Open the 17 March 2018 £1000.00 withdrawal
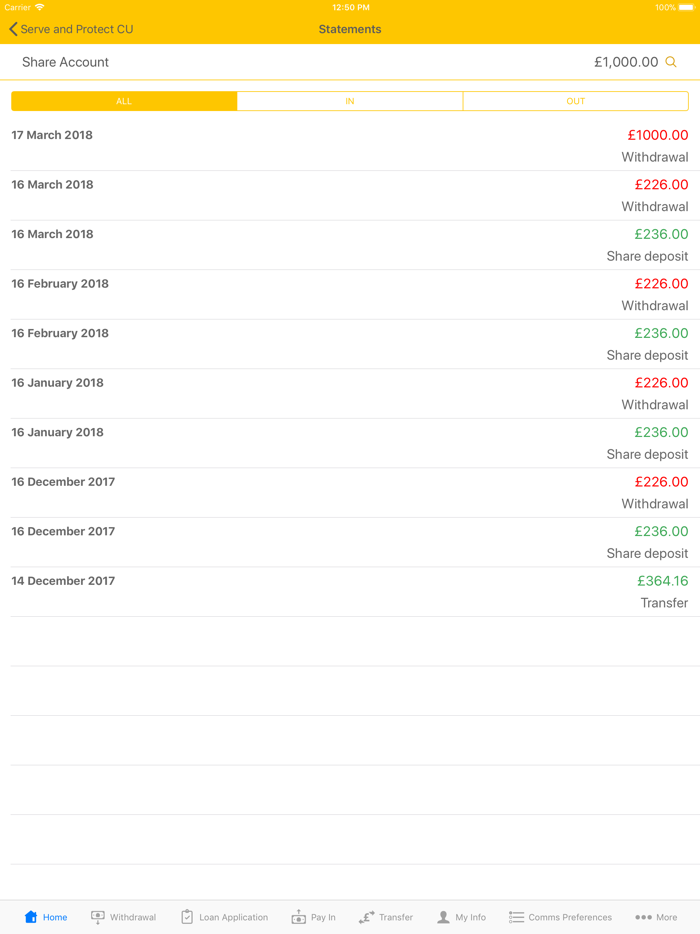This screenshot has width=700, height=934. [350, 146]
